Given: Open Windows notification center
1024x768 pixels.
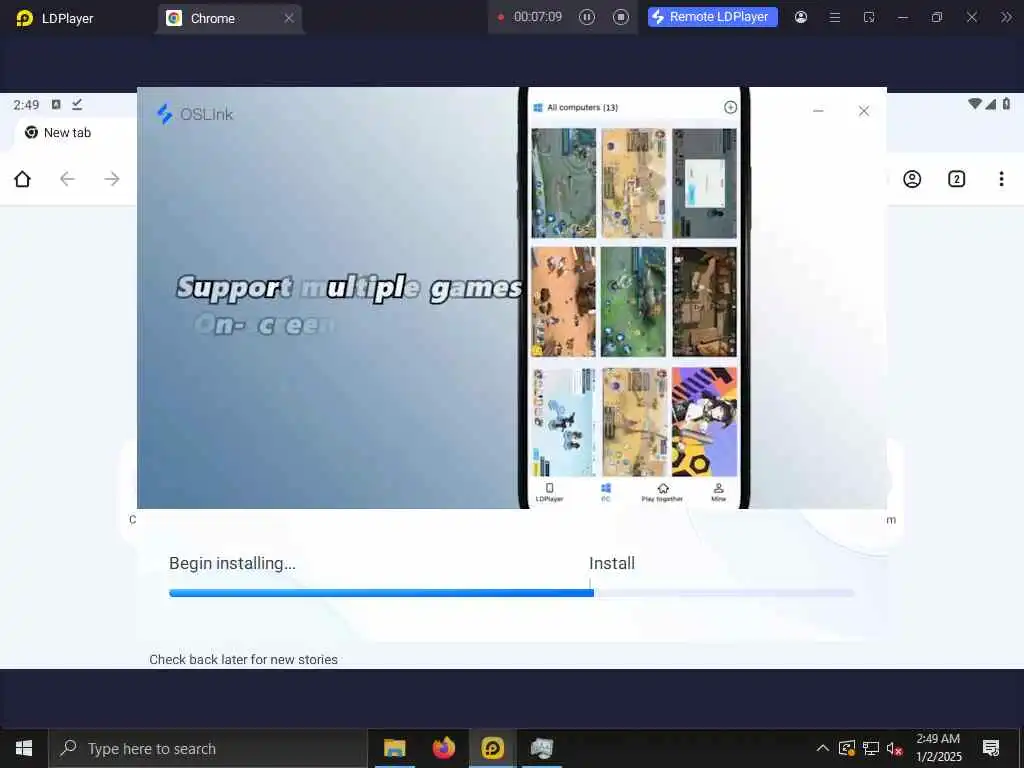Looking at the screenshot, I should tap(991, 748).
